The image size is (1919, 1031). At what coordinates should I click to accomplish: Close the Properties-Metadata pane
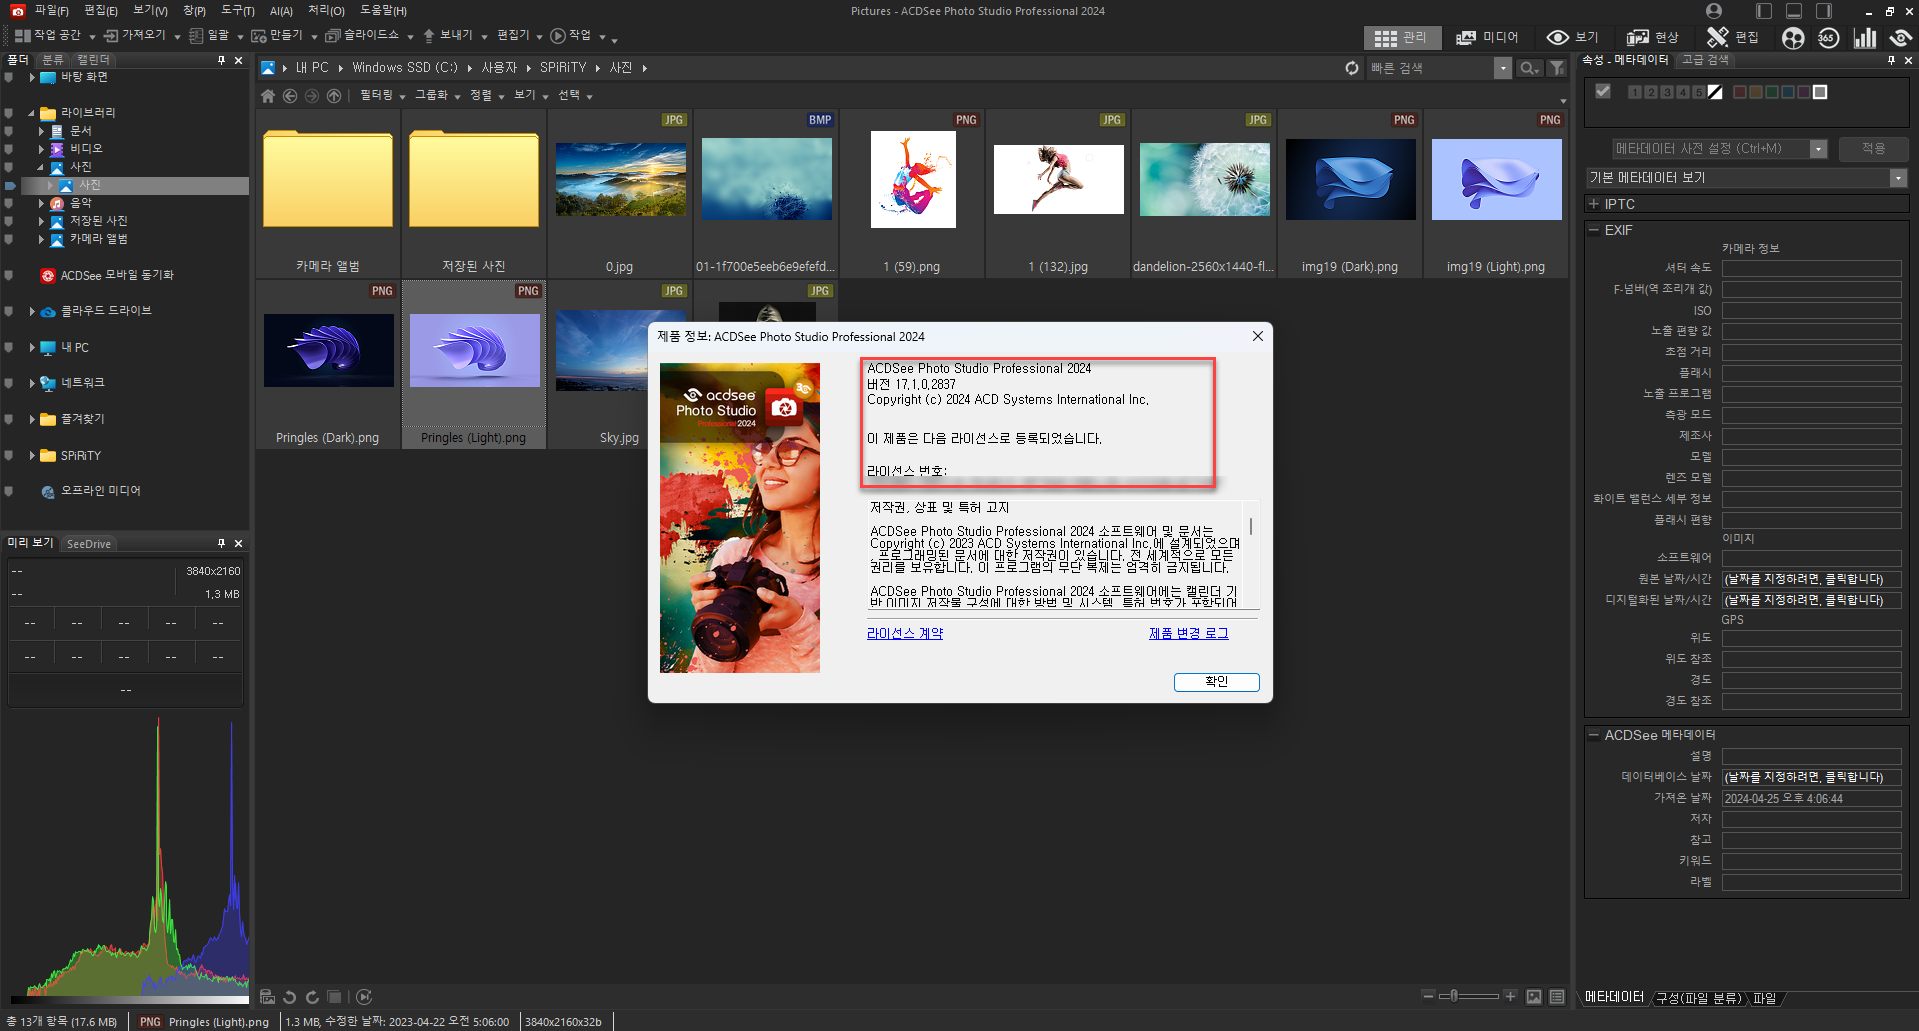1908,60
